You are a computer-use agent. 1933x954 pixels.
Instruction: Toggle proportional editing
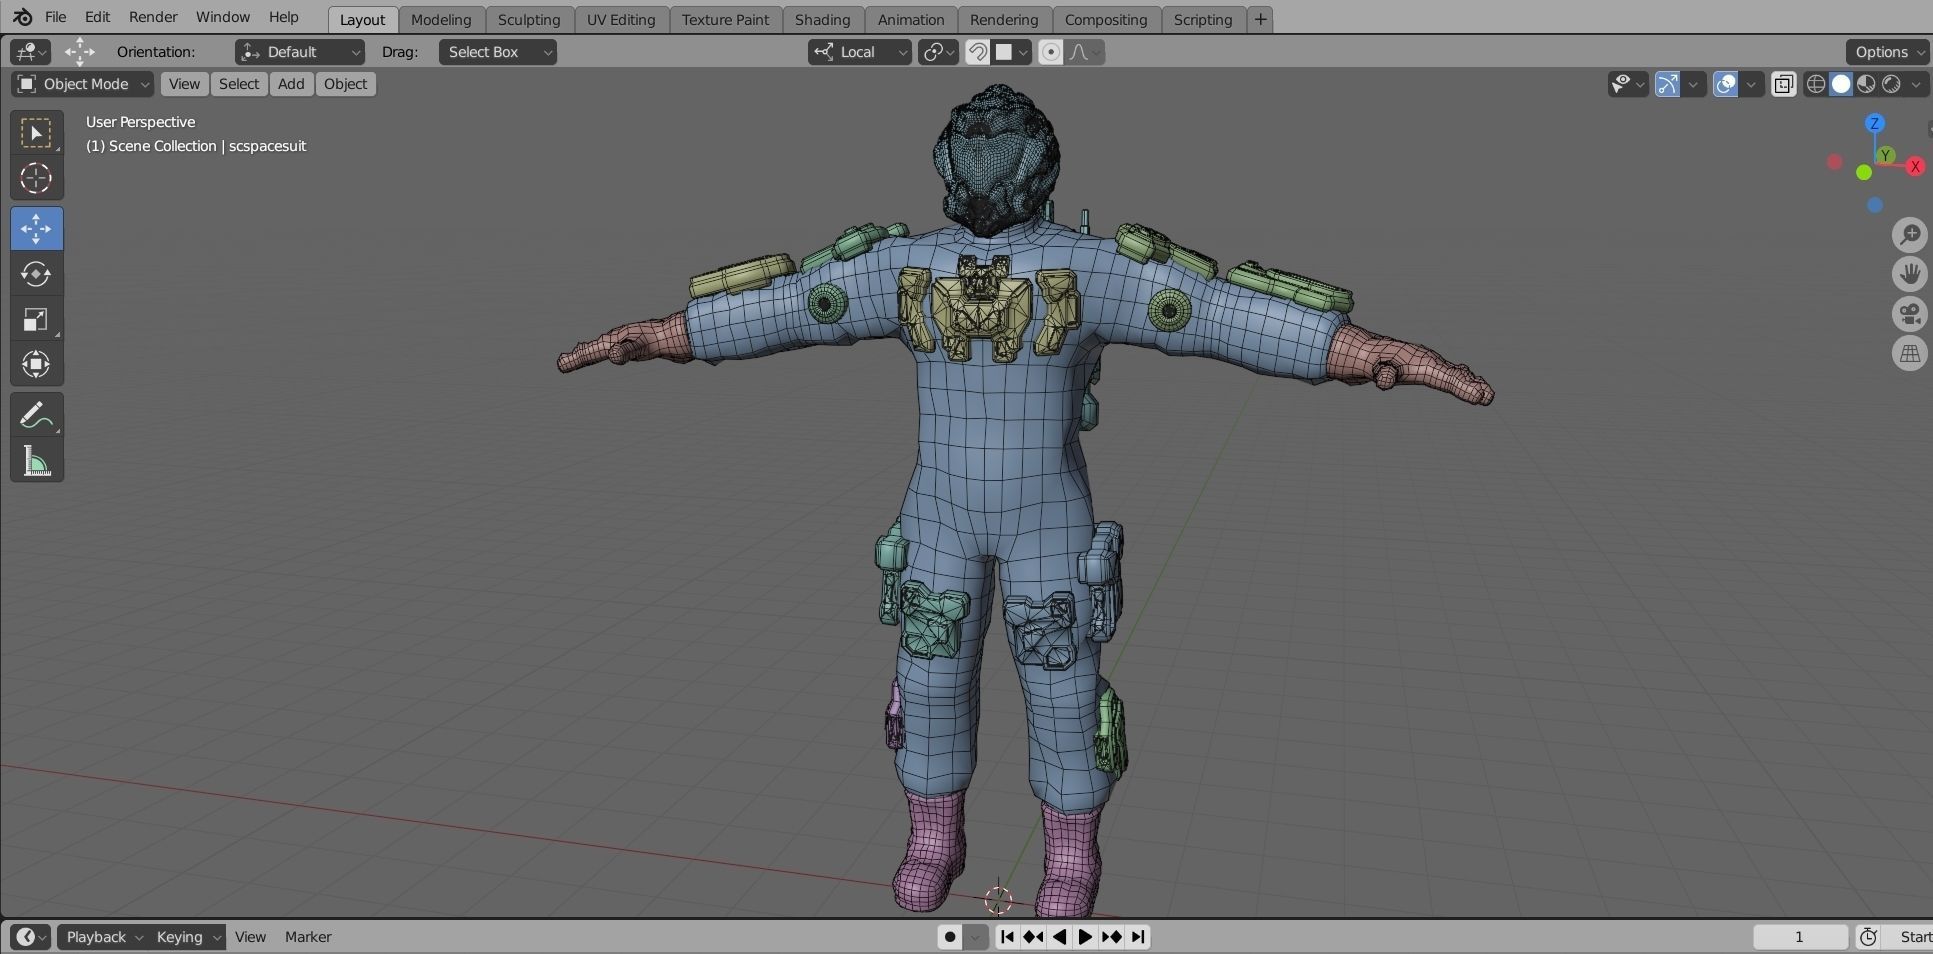pyautogui.click(x=1050, y=52)
